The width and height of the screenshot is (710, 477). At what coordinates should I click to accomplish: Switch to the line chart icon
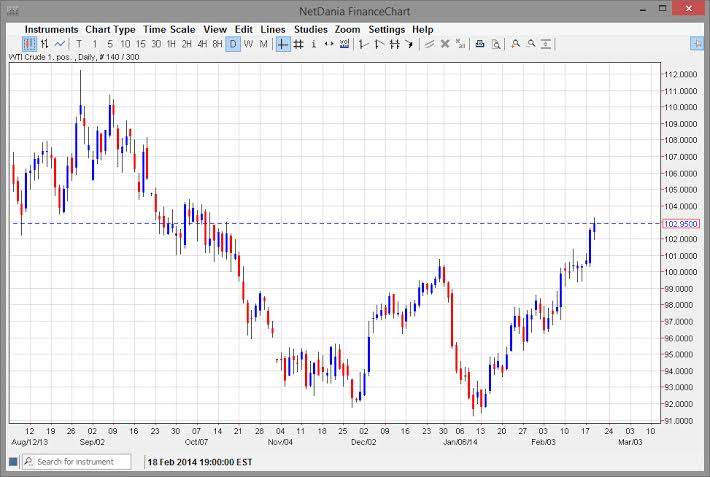point(60,44)
